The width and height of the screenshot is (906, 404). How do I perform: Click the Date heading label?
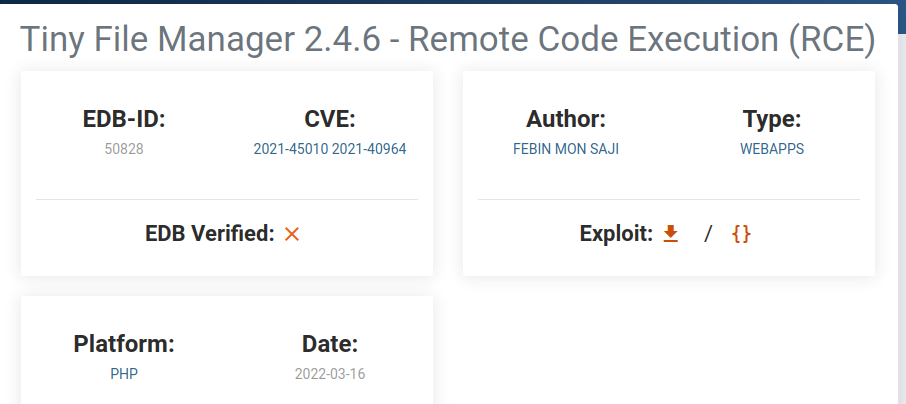pyautogui.click(x=330, y=344)
